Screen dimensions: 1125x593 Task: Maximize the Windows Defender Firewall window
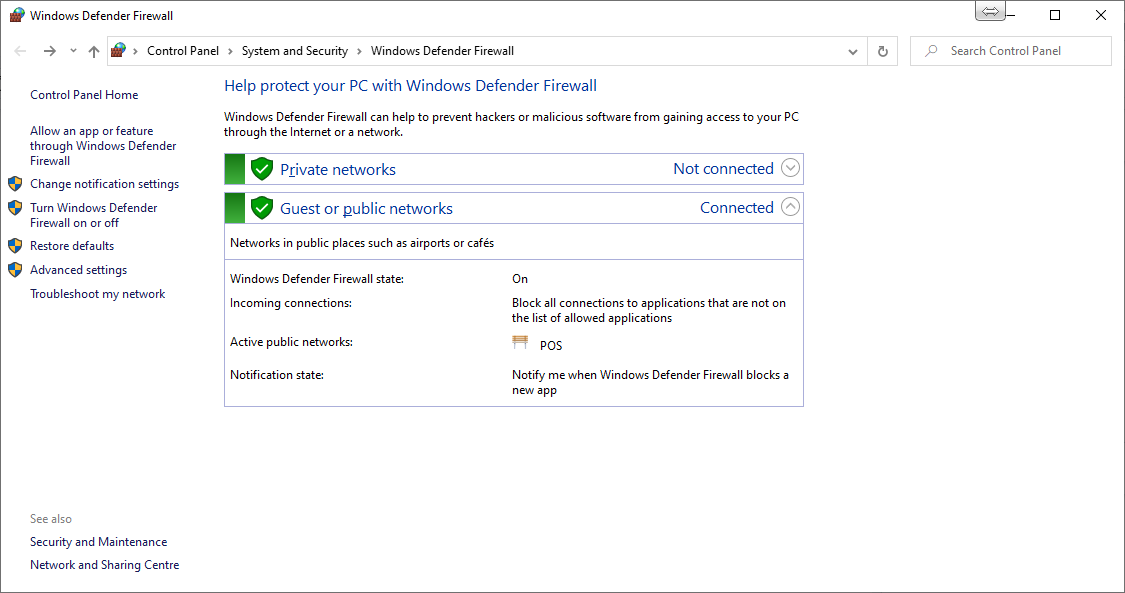pos(1055,15)
